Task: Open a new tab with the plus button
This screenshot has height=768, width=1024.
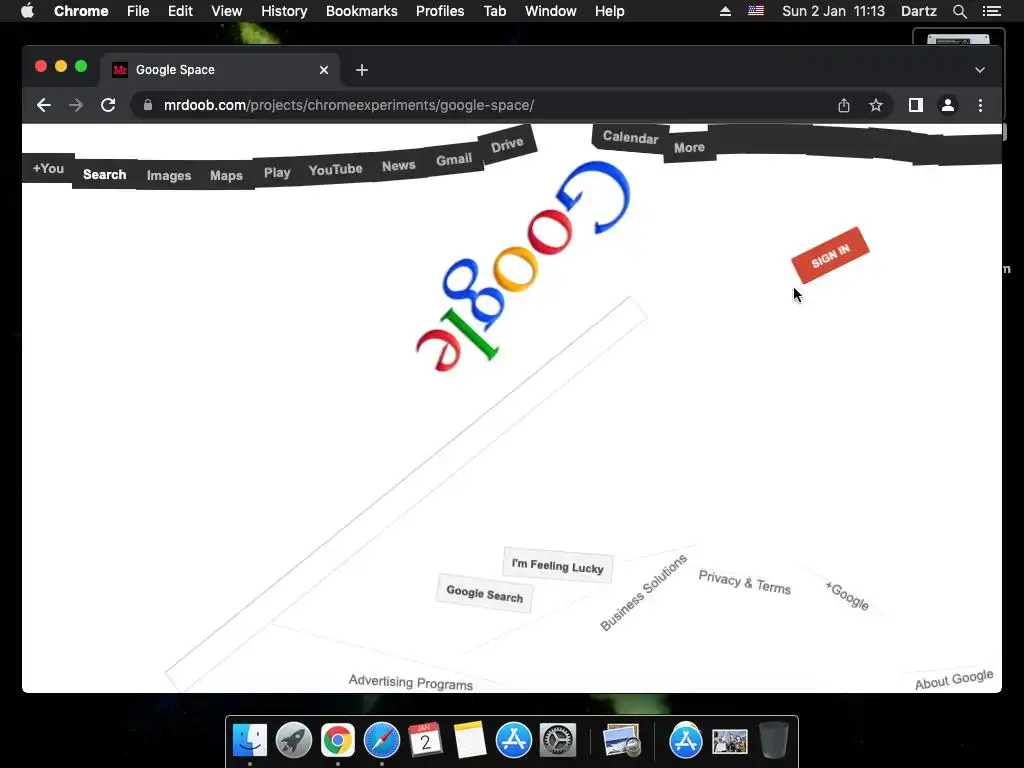Action: pos(362,70)
